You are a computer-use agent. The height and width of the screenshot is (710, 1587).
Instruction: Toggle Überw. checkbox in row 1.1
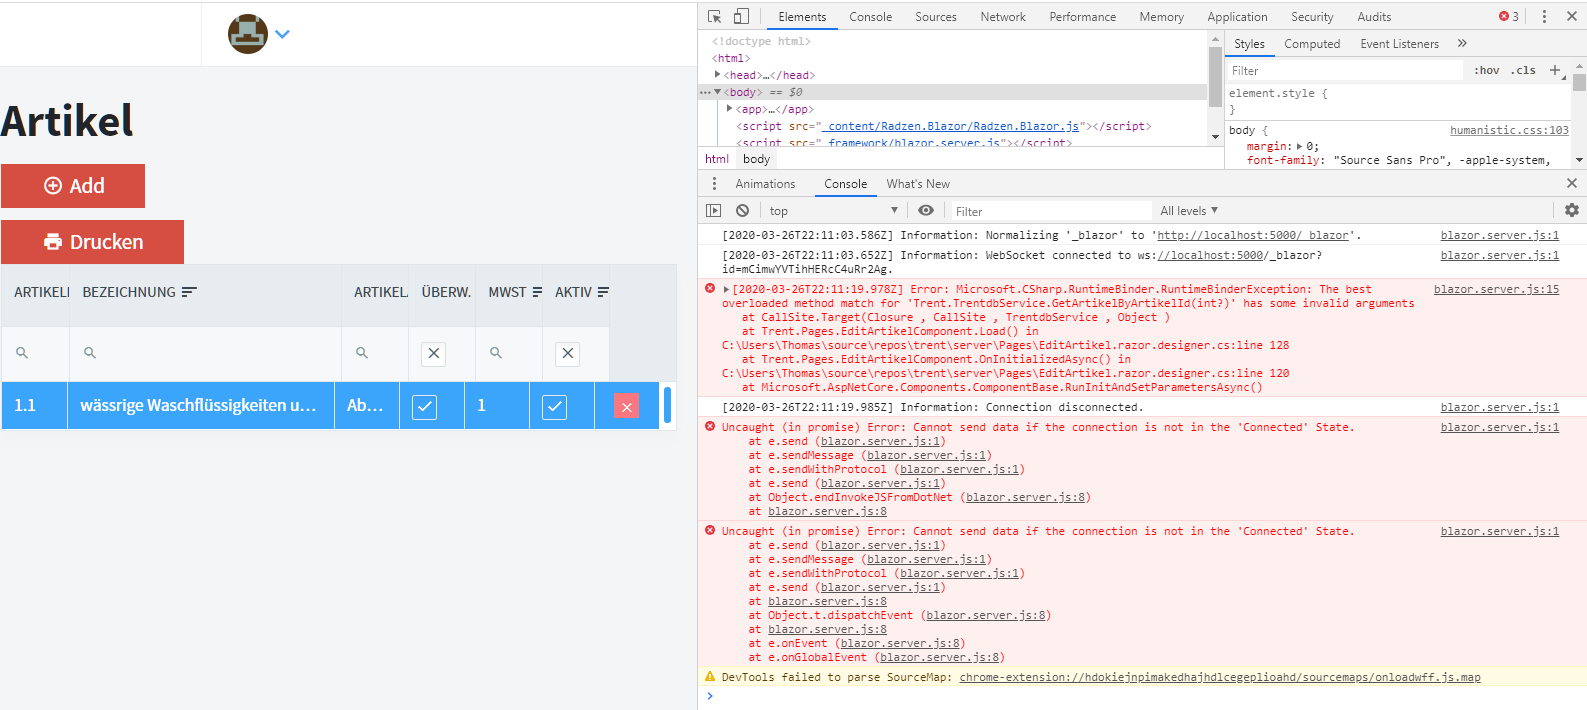click(424, 407)
